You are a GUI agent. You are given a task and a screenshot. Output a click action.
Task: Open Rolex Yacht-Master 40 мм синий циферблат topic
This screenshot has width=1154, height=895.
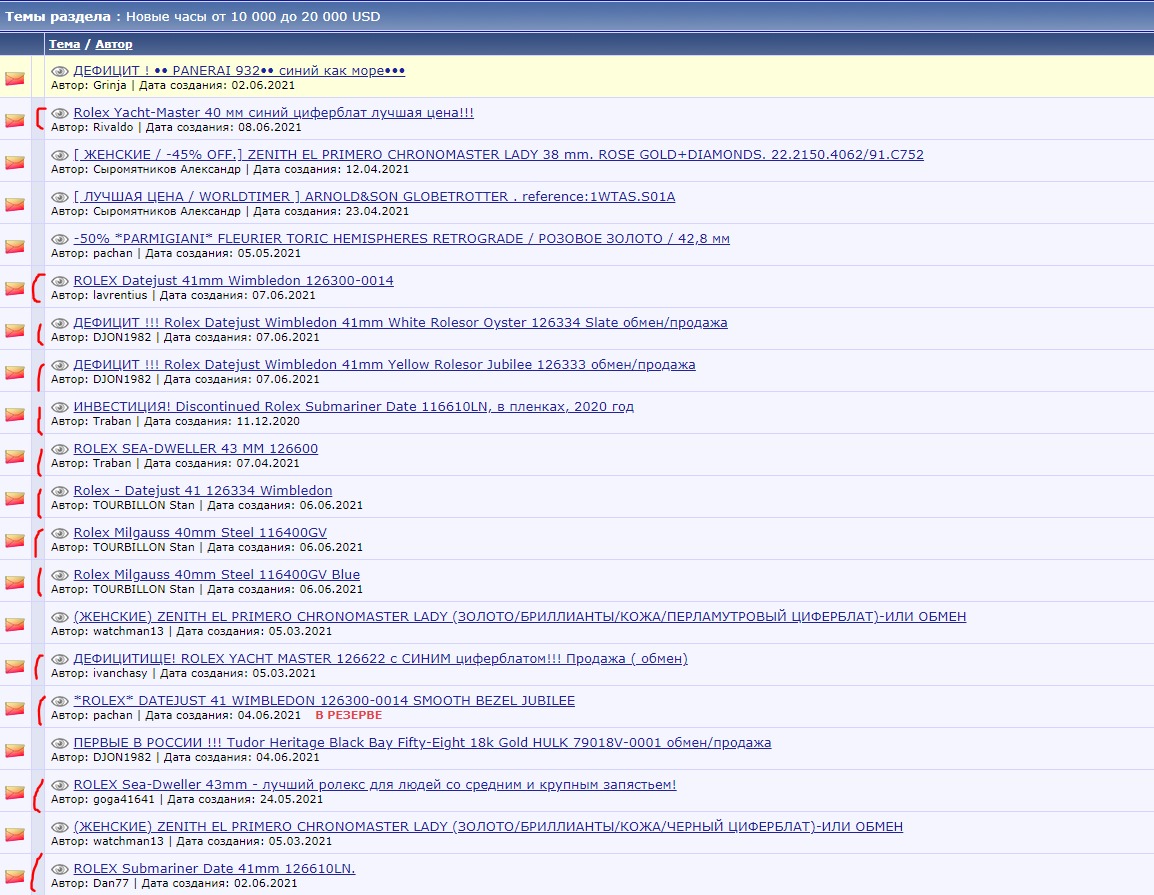[x=274, y=113]
